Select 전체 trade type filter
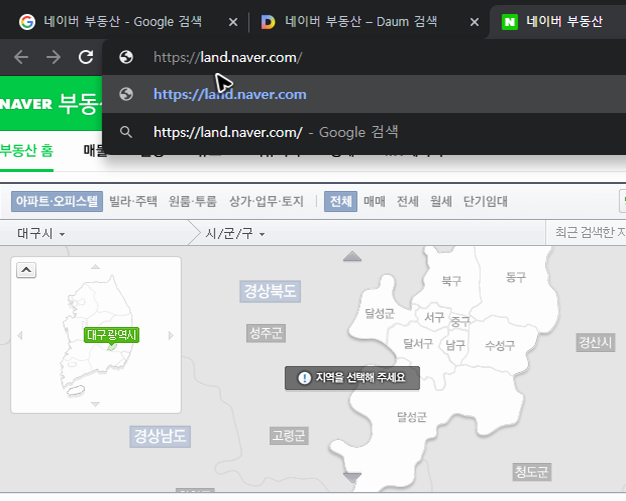The height and width of the screenshot is (501, 626). (x=341, y=201)
